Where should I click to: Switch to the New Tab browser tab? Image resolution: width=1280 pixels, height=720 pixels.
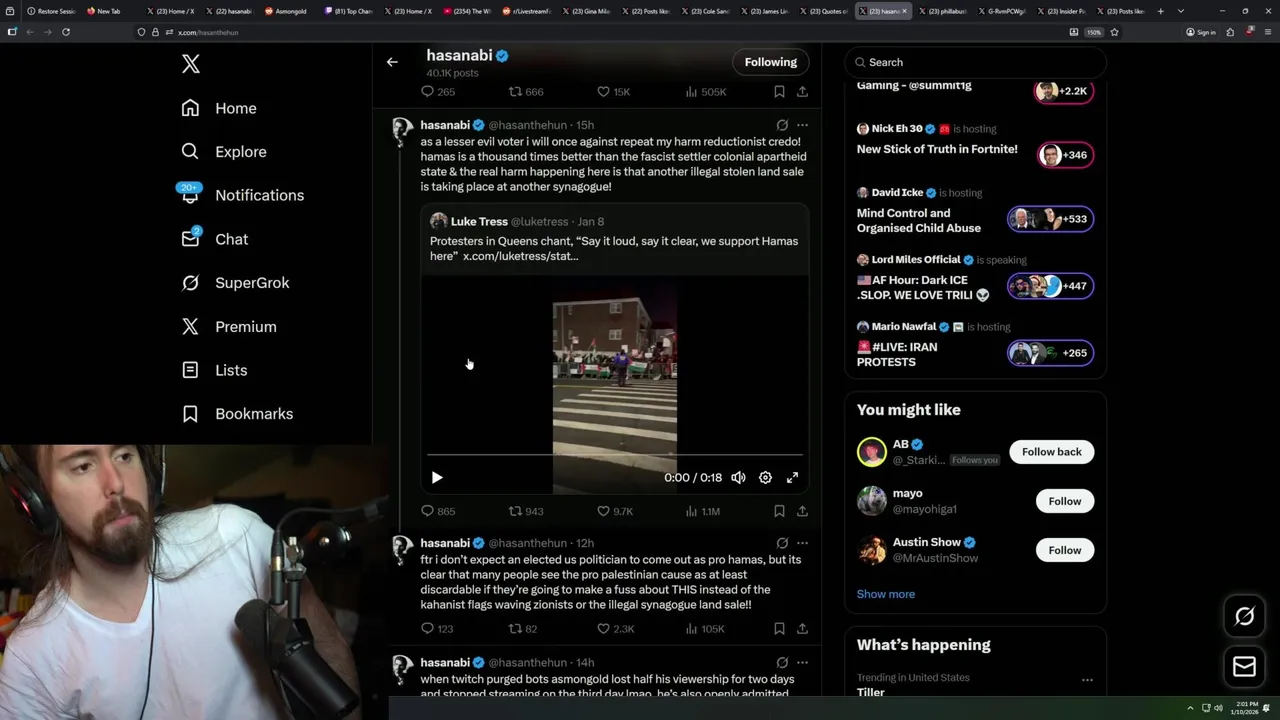pos(107,11)
